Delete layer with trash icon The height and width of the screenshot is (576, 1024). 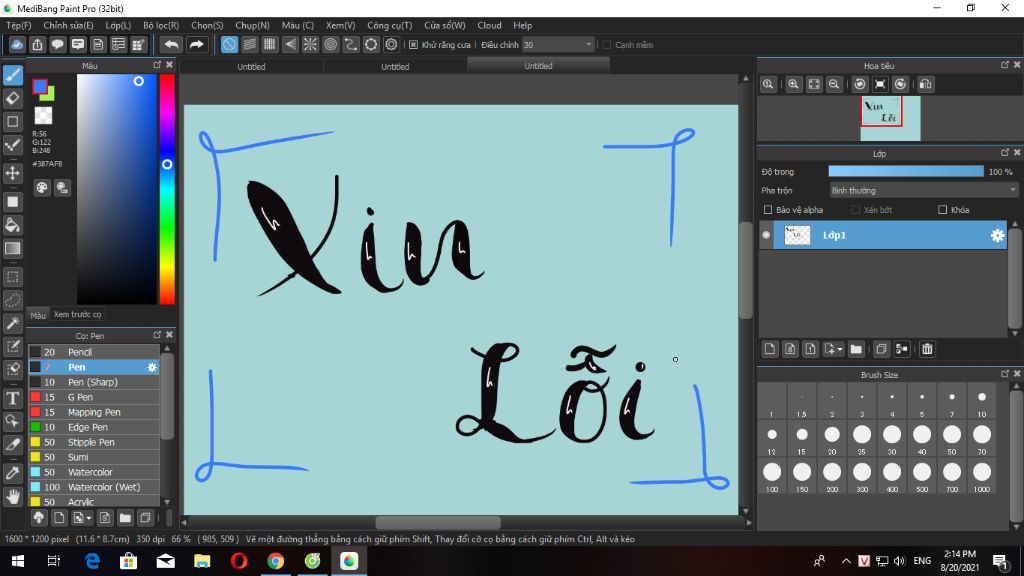coord(927,349)
